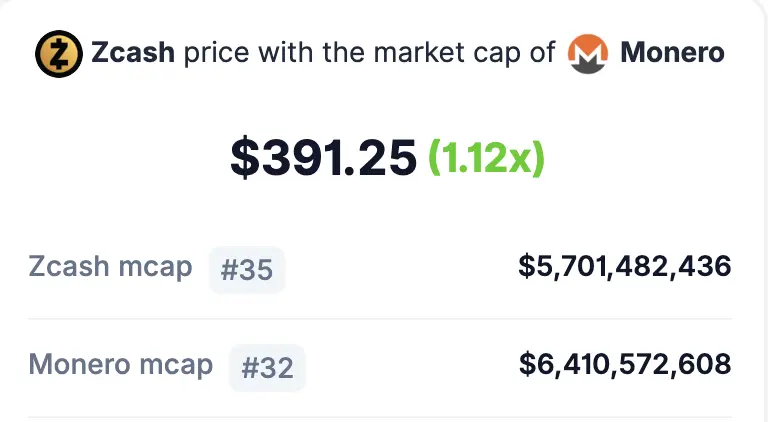This screenshot has height=422, width=770.
Task: Select the $6,410,572,608 Monero market cap value
Action: tap(625, 365)
